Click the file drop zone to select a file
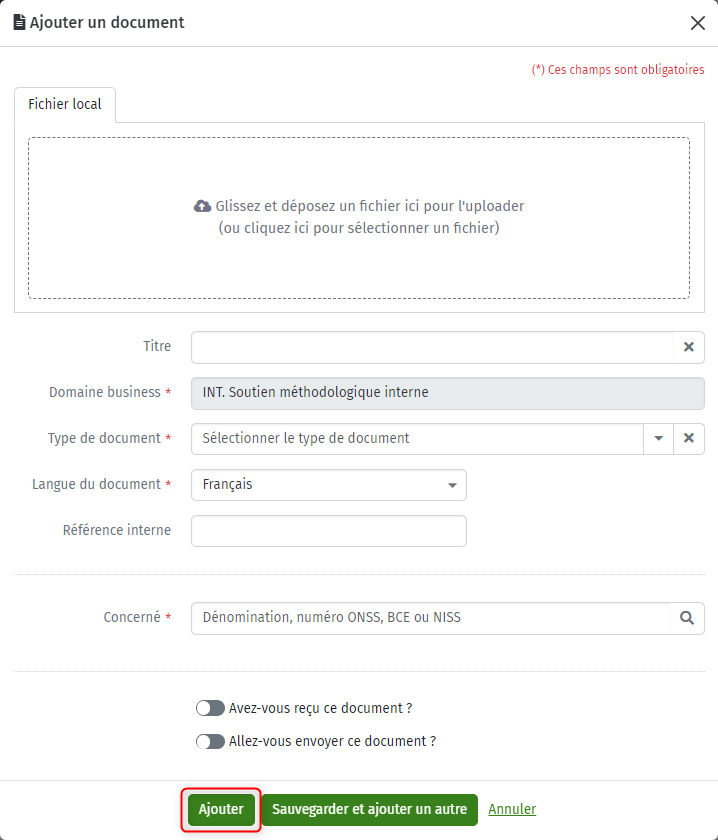 pyautogui.click(x=359, y=218)
